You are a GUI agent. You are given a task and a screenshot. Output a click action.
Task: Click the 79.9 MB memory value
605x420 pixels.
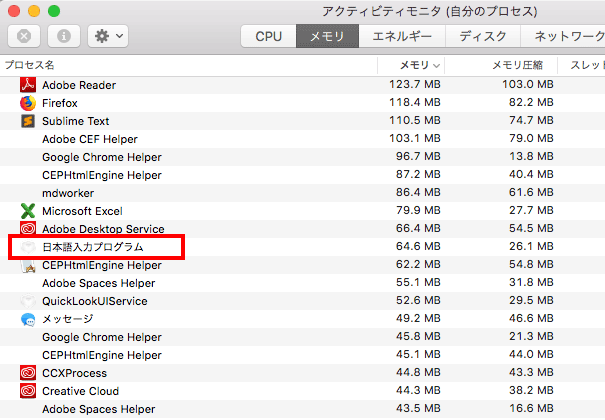pos(418,210)
